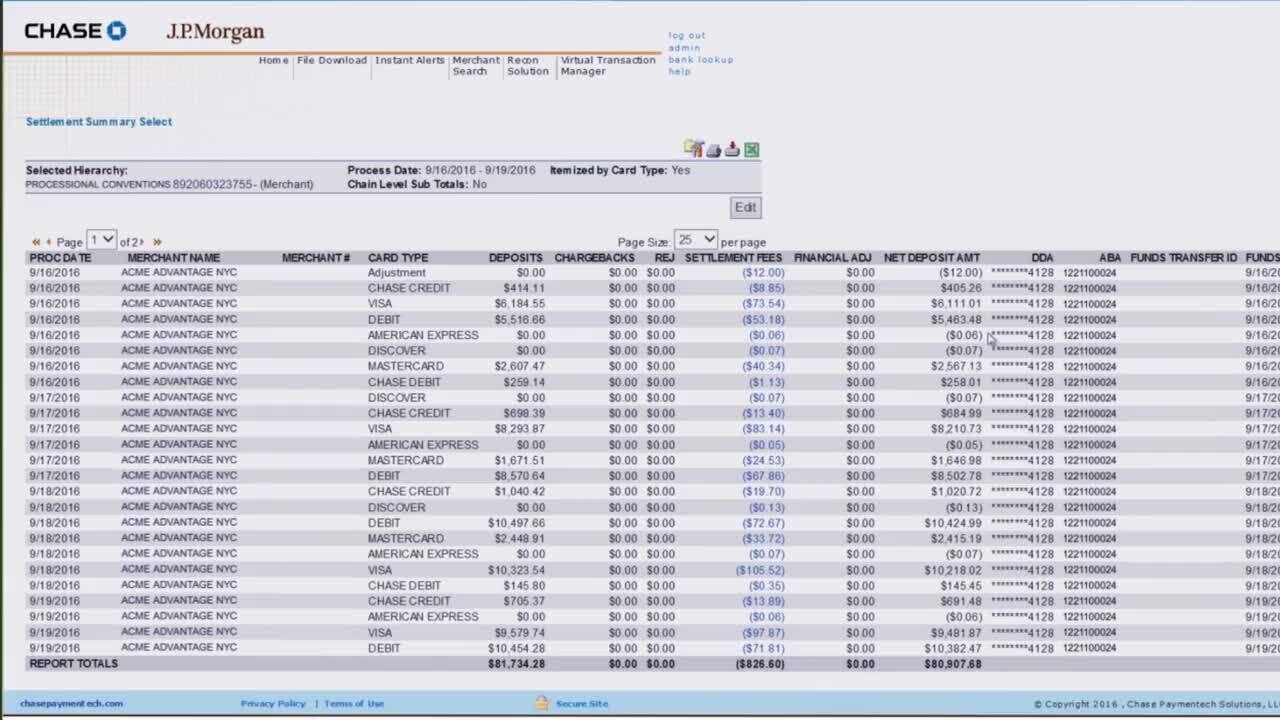Viewport: 1280px width, 720px height.
Task: Open Virtual Transaction Manager menu
Action: click(608, 66)
